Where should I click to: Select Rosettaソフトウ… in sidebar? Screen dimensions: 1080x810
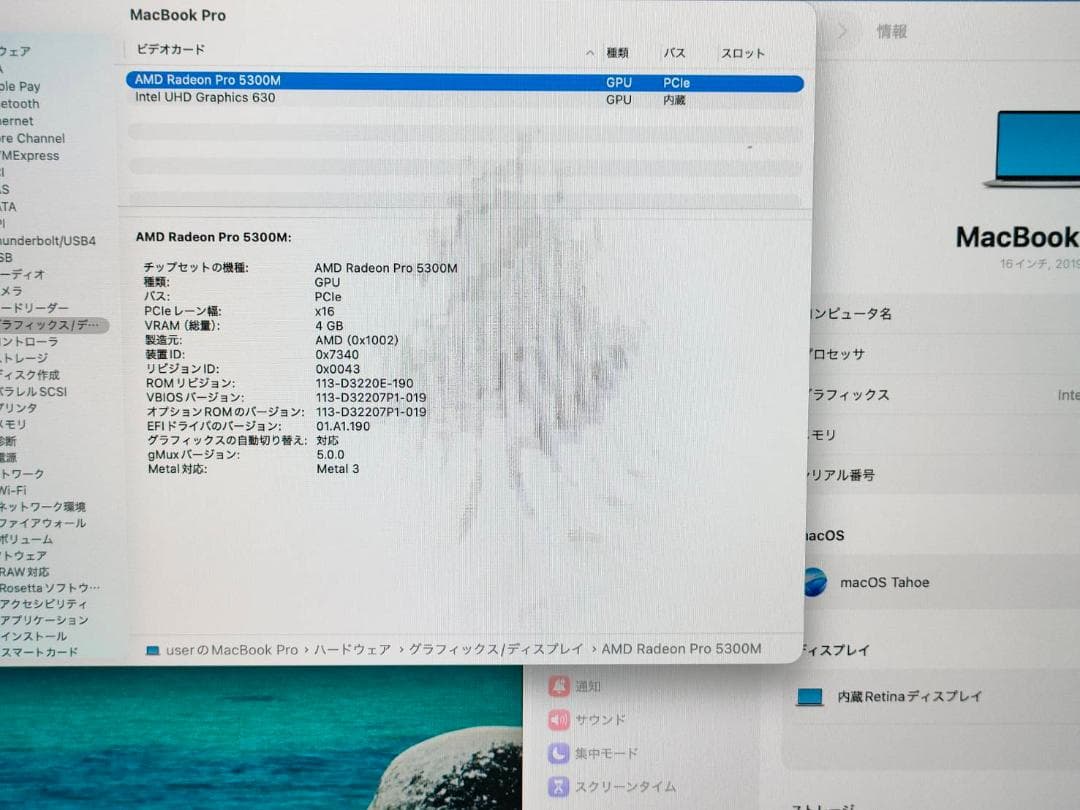tap(50, 588)
